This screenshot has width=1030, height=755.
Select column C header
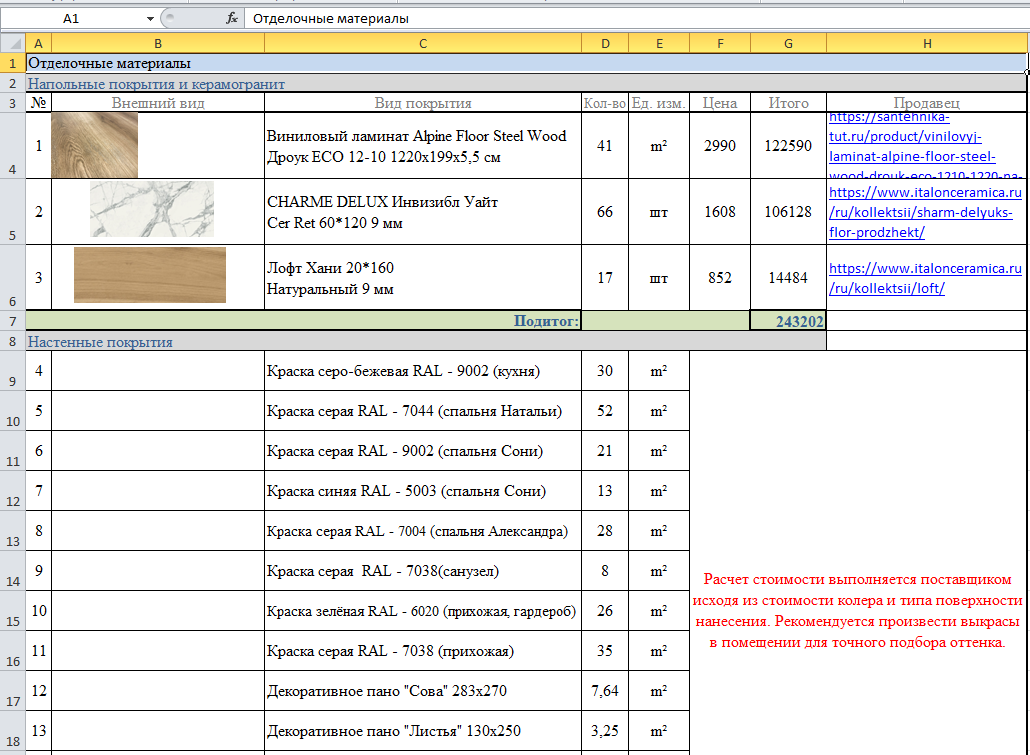click(x=423, y=43)
